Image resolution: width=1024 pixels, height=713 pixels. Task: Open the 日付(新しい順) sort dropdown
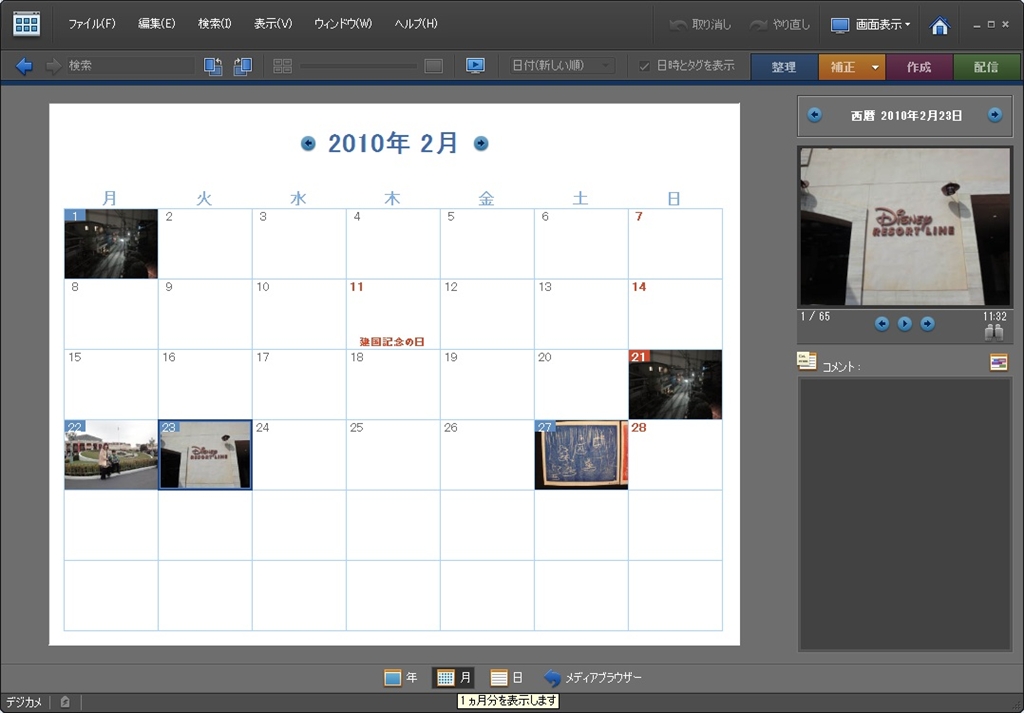pos(561,66)
